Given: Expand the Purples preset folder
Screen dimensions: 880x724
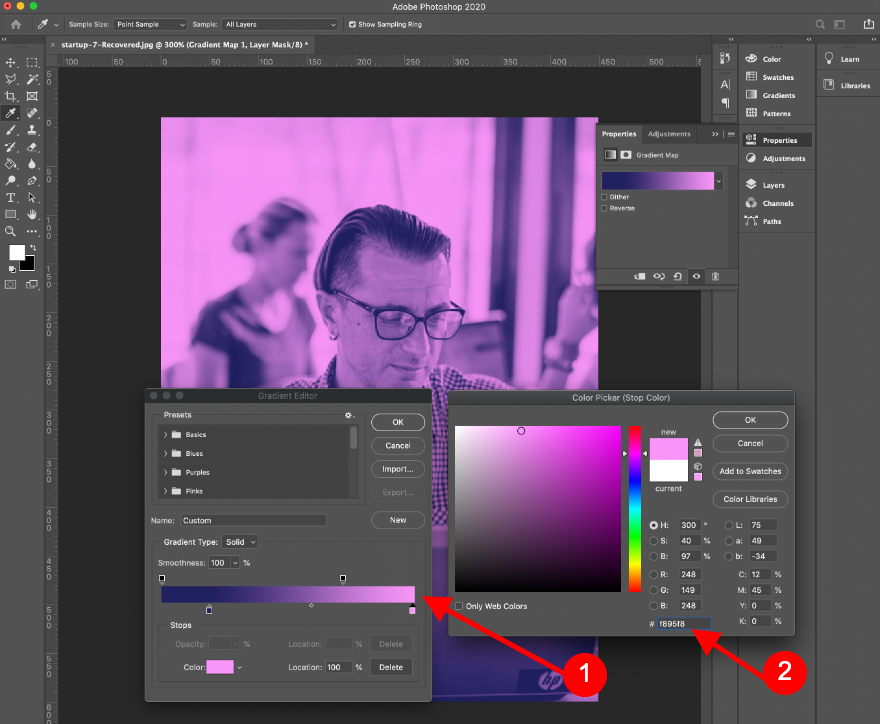Looking at the screenshot, I should tap(165, 472).
